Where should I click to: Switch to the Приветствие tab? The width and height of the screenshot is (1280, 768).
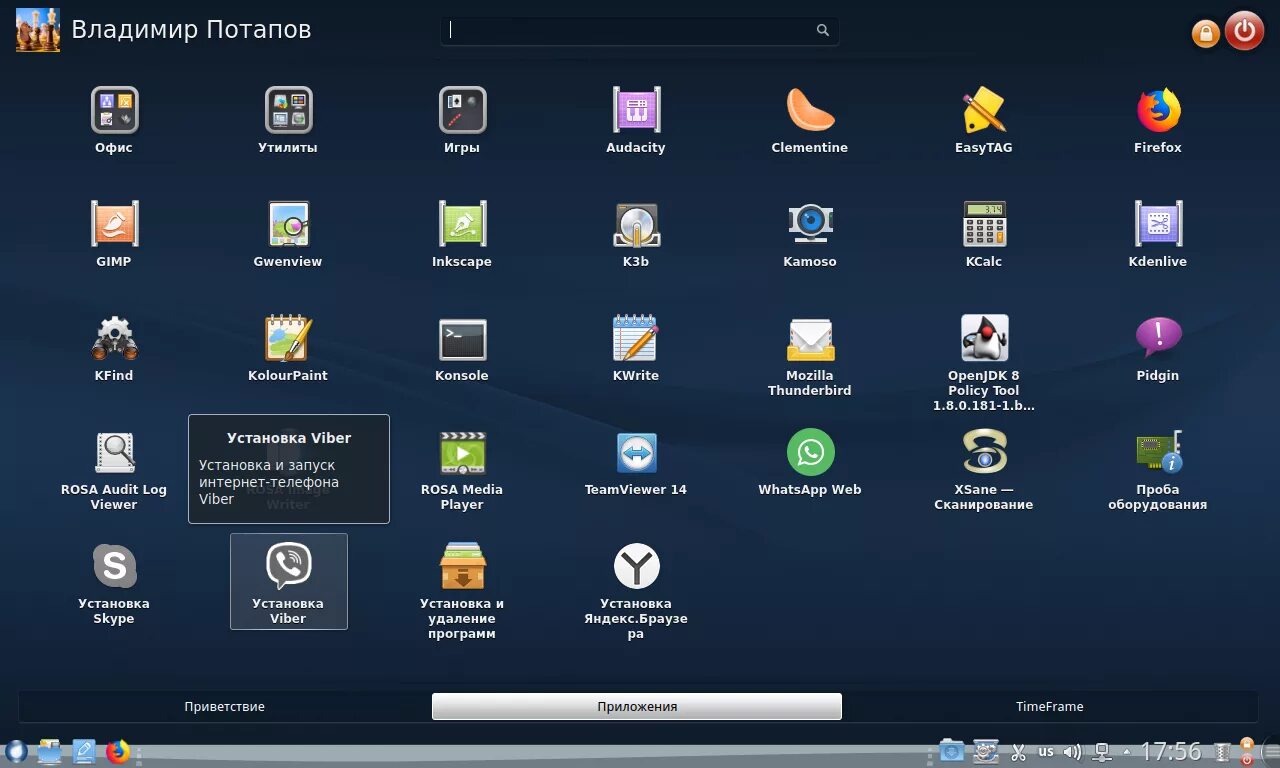click(225, 706)
